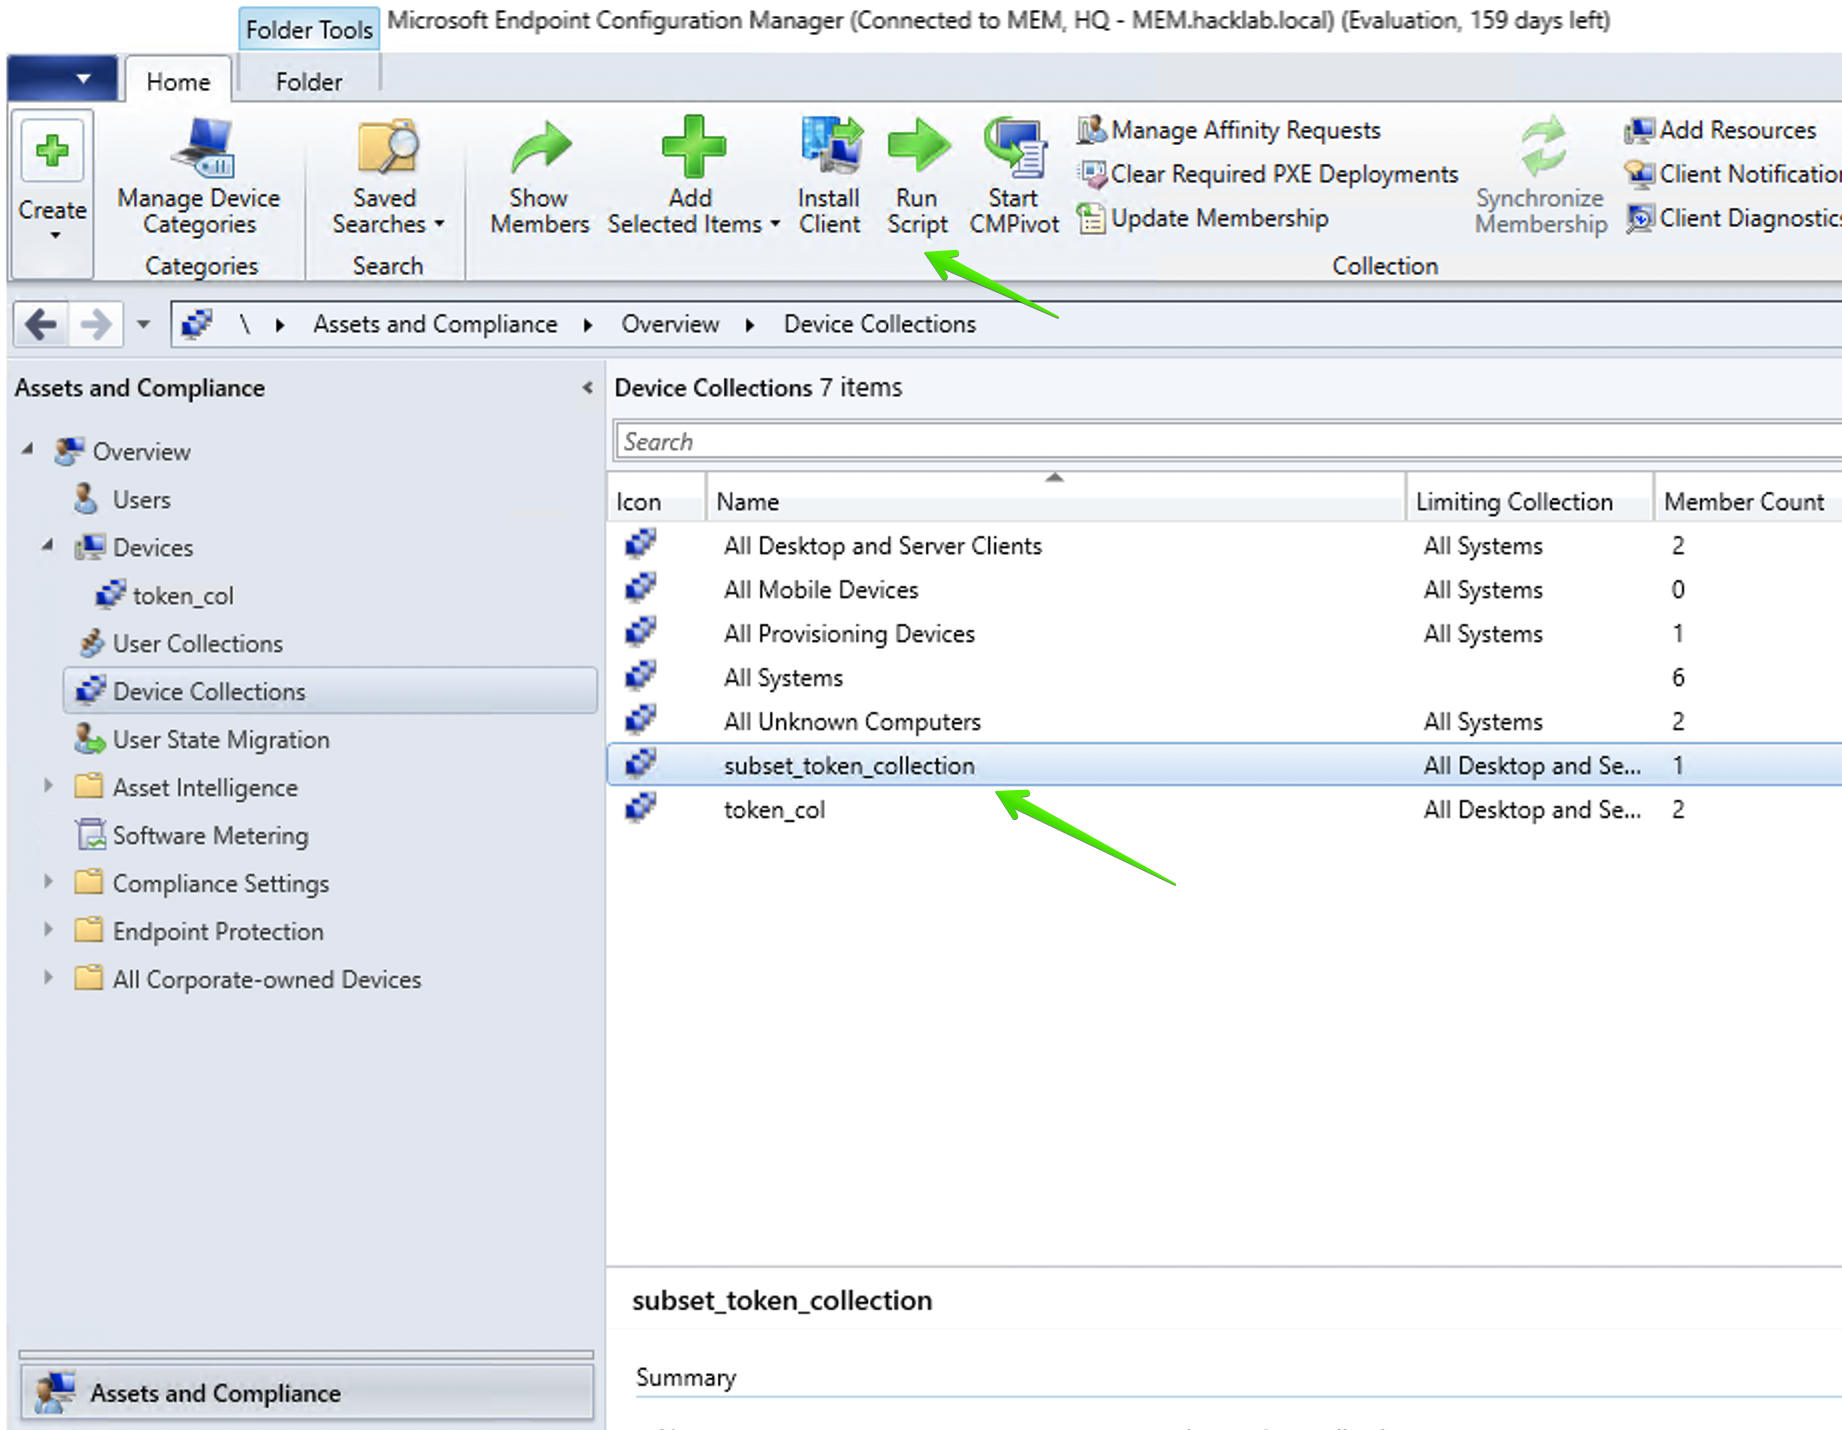Select subset_token_collection row

click(x=1225, y=765)
